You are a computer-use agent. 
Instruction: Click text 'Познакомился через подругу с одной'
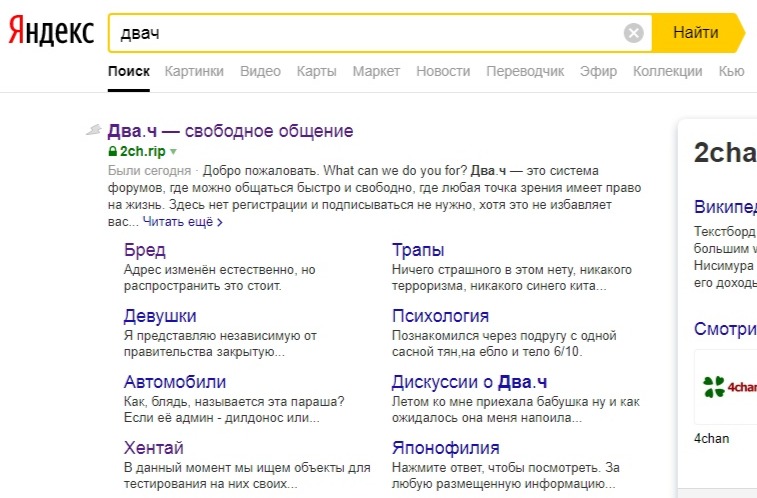[x=504, y=336]
